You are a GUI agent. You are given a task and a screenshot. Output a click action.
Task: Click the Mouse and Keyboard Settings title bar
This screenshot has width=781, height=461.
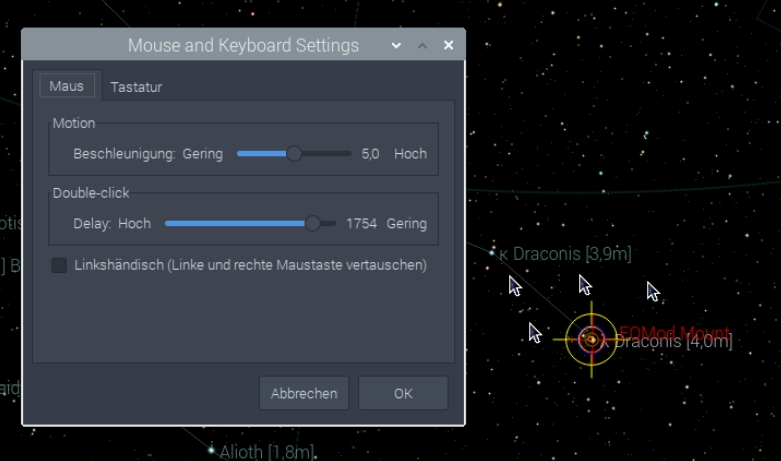click(x=243, y=45)
